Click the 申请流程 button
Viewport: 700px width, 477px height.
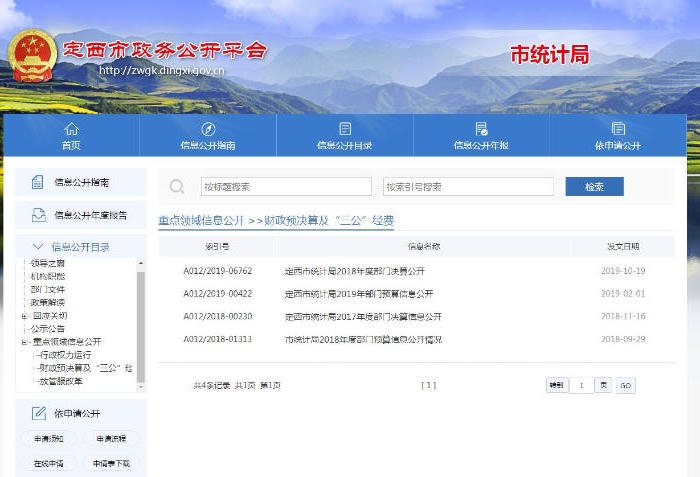[111, 439]
